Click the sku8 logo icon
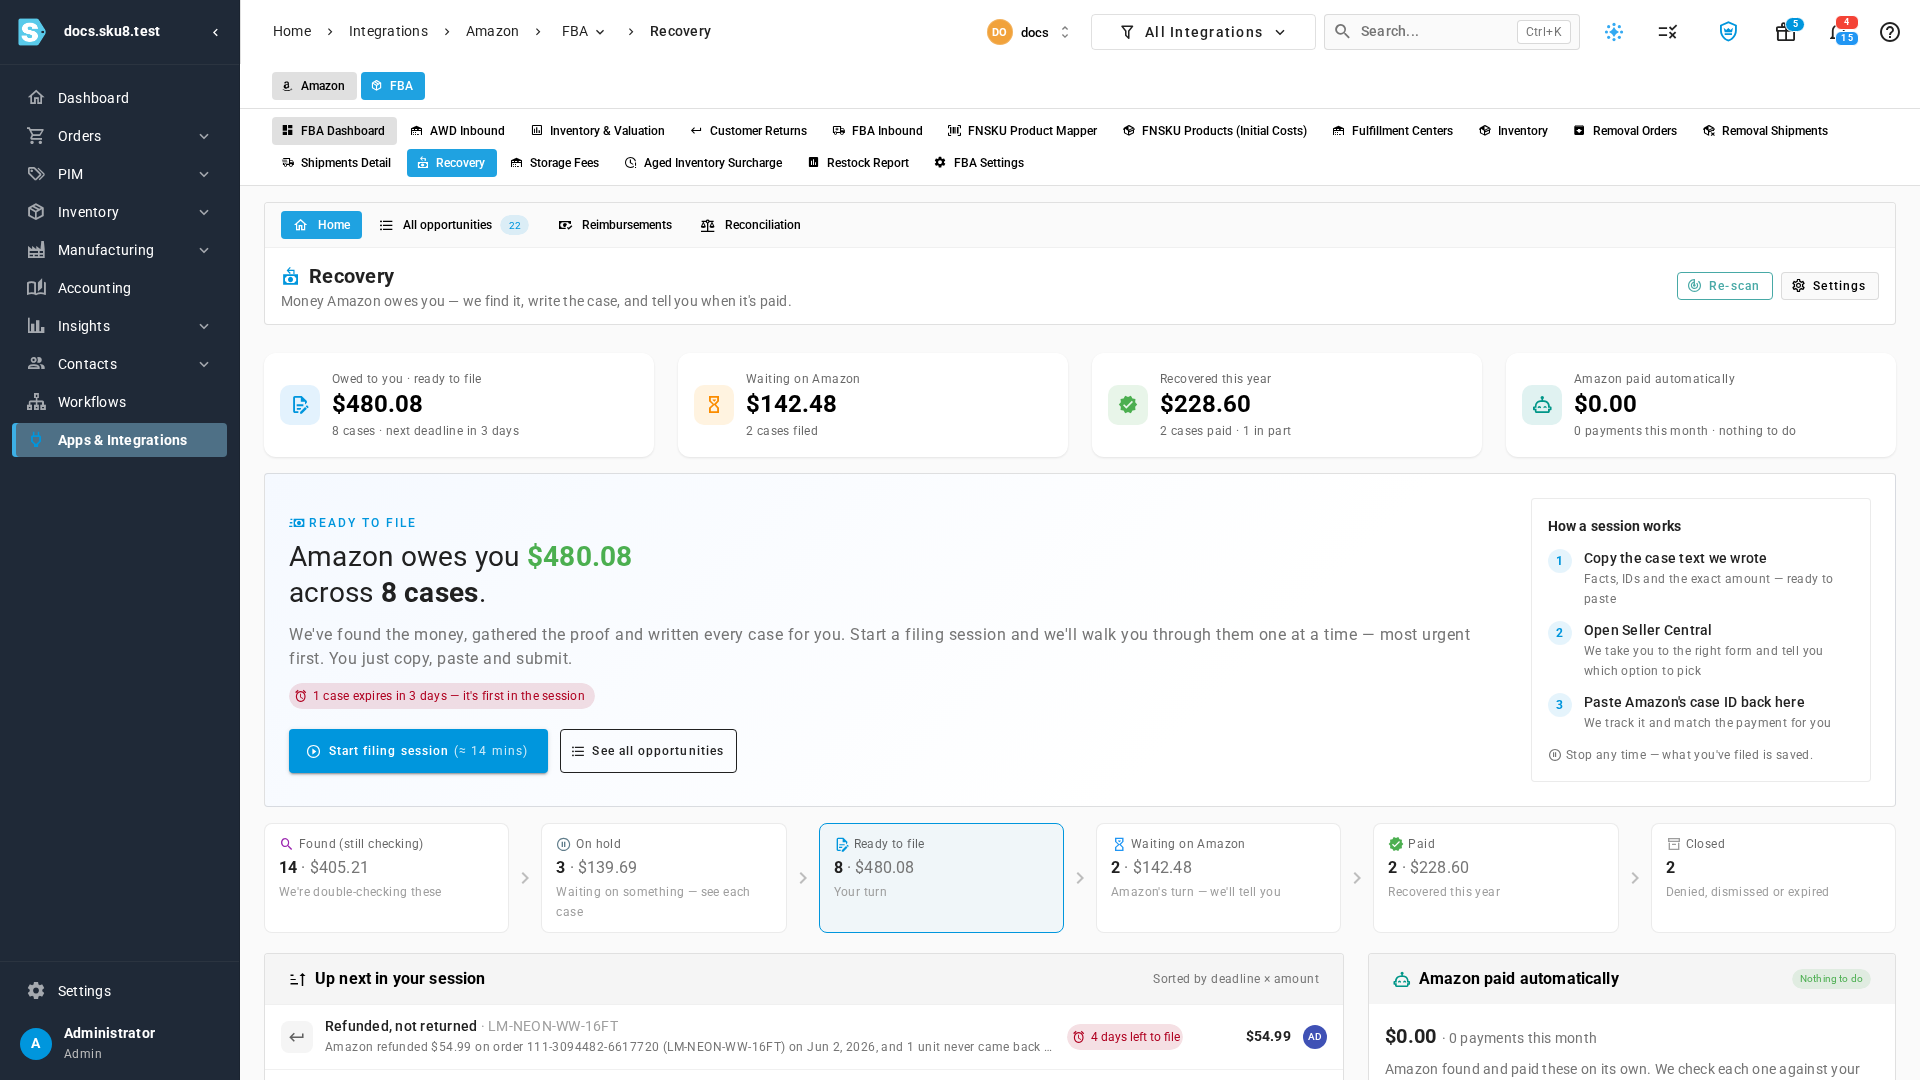1920x1080 pixels. (x=32, y=32)
